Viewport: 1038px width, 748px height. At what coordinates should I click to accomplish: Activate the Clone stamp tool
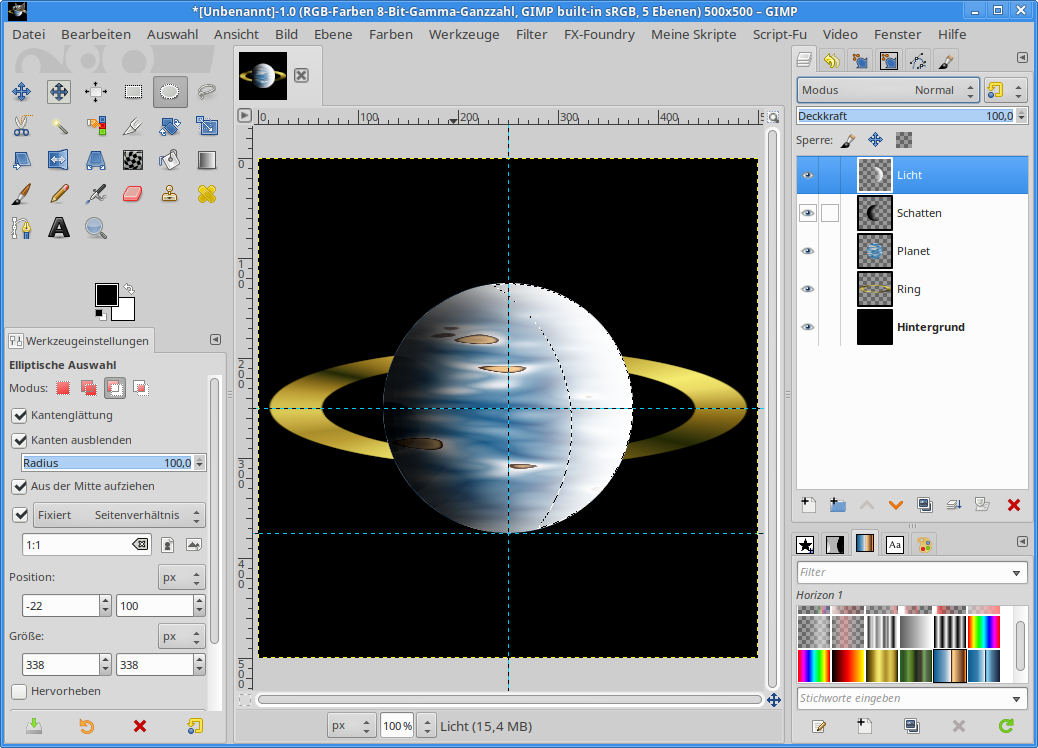coord(170,193)
